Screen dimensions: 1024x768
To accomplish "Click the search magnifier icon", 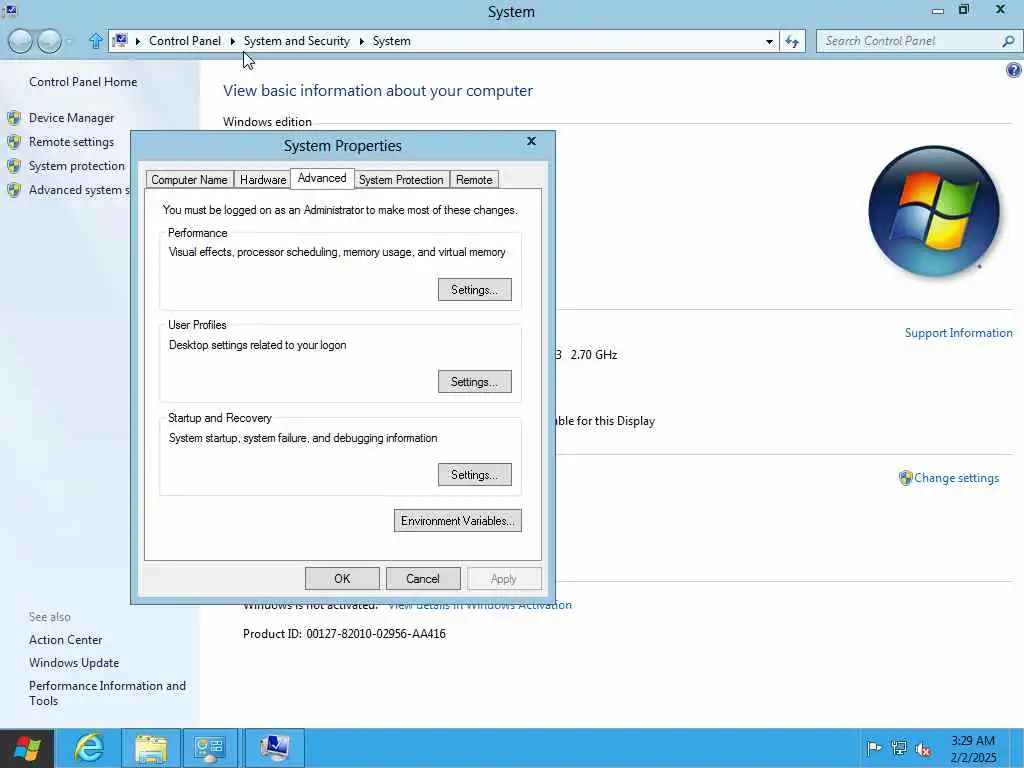I will coord(1008,41).
